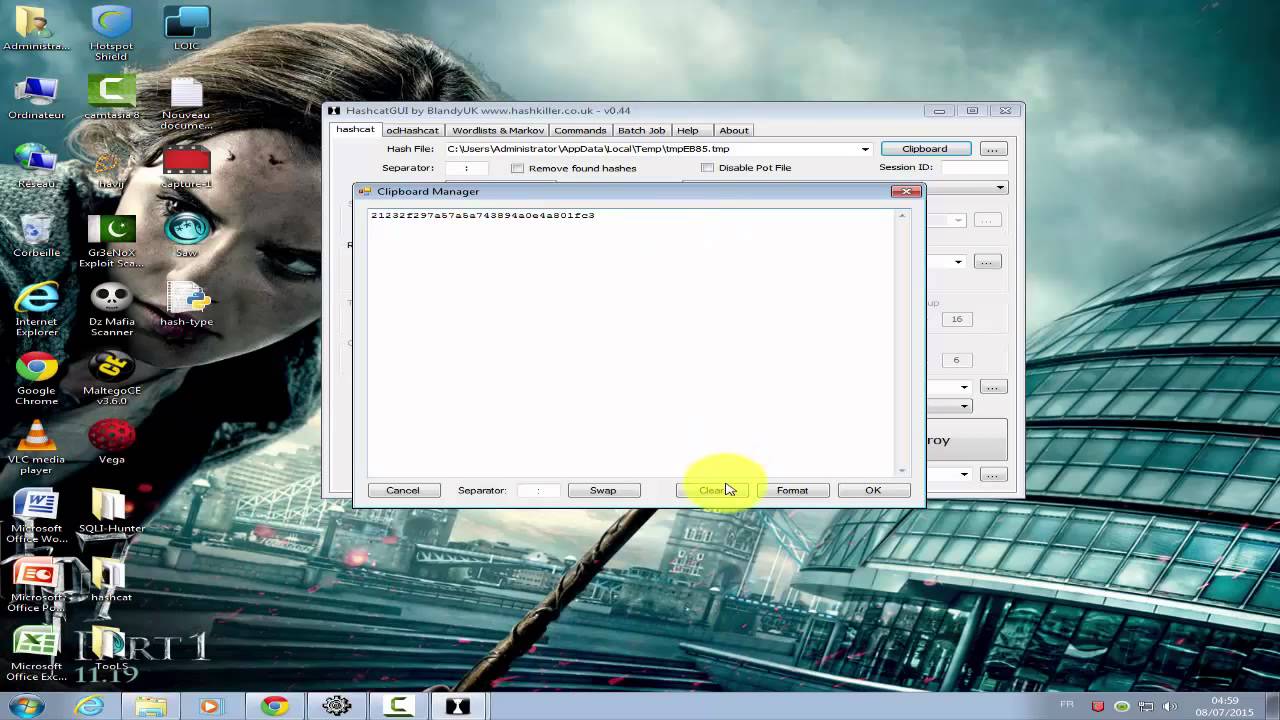This screenshot has width=1280, height=720.
Task: Tick the Disable Pot File checkbox
Action: pos(707,167)
